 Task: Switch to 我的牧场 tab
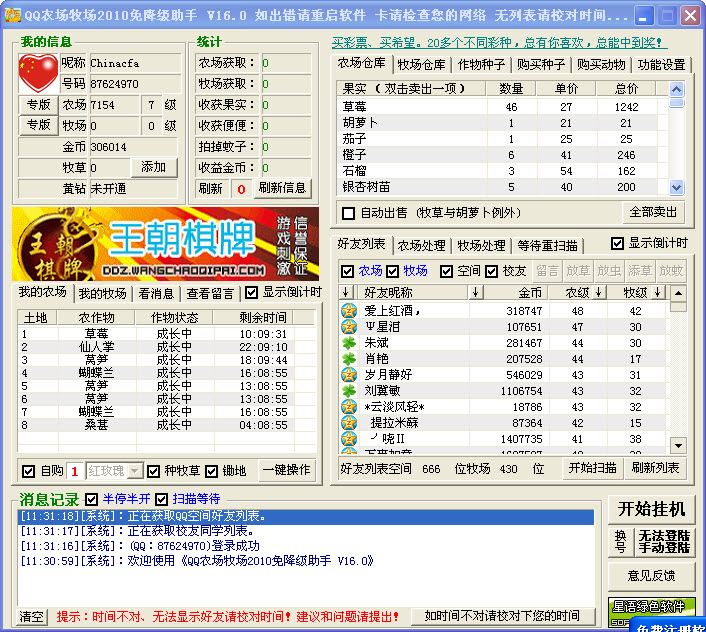pyautogui.click(x=102, y=293)
